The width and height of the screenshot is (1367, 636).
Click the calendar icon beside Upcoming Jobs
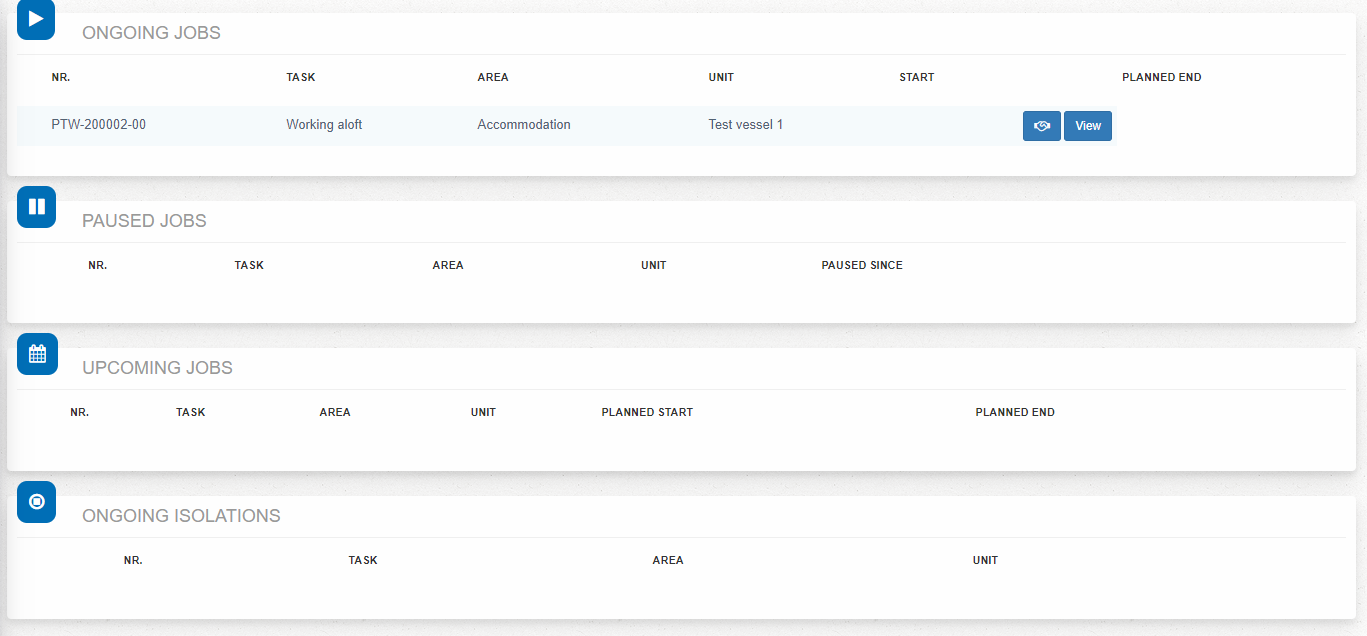click(x=37, y=353)
